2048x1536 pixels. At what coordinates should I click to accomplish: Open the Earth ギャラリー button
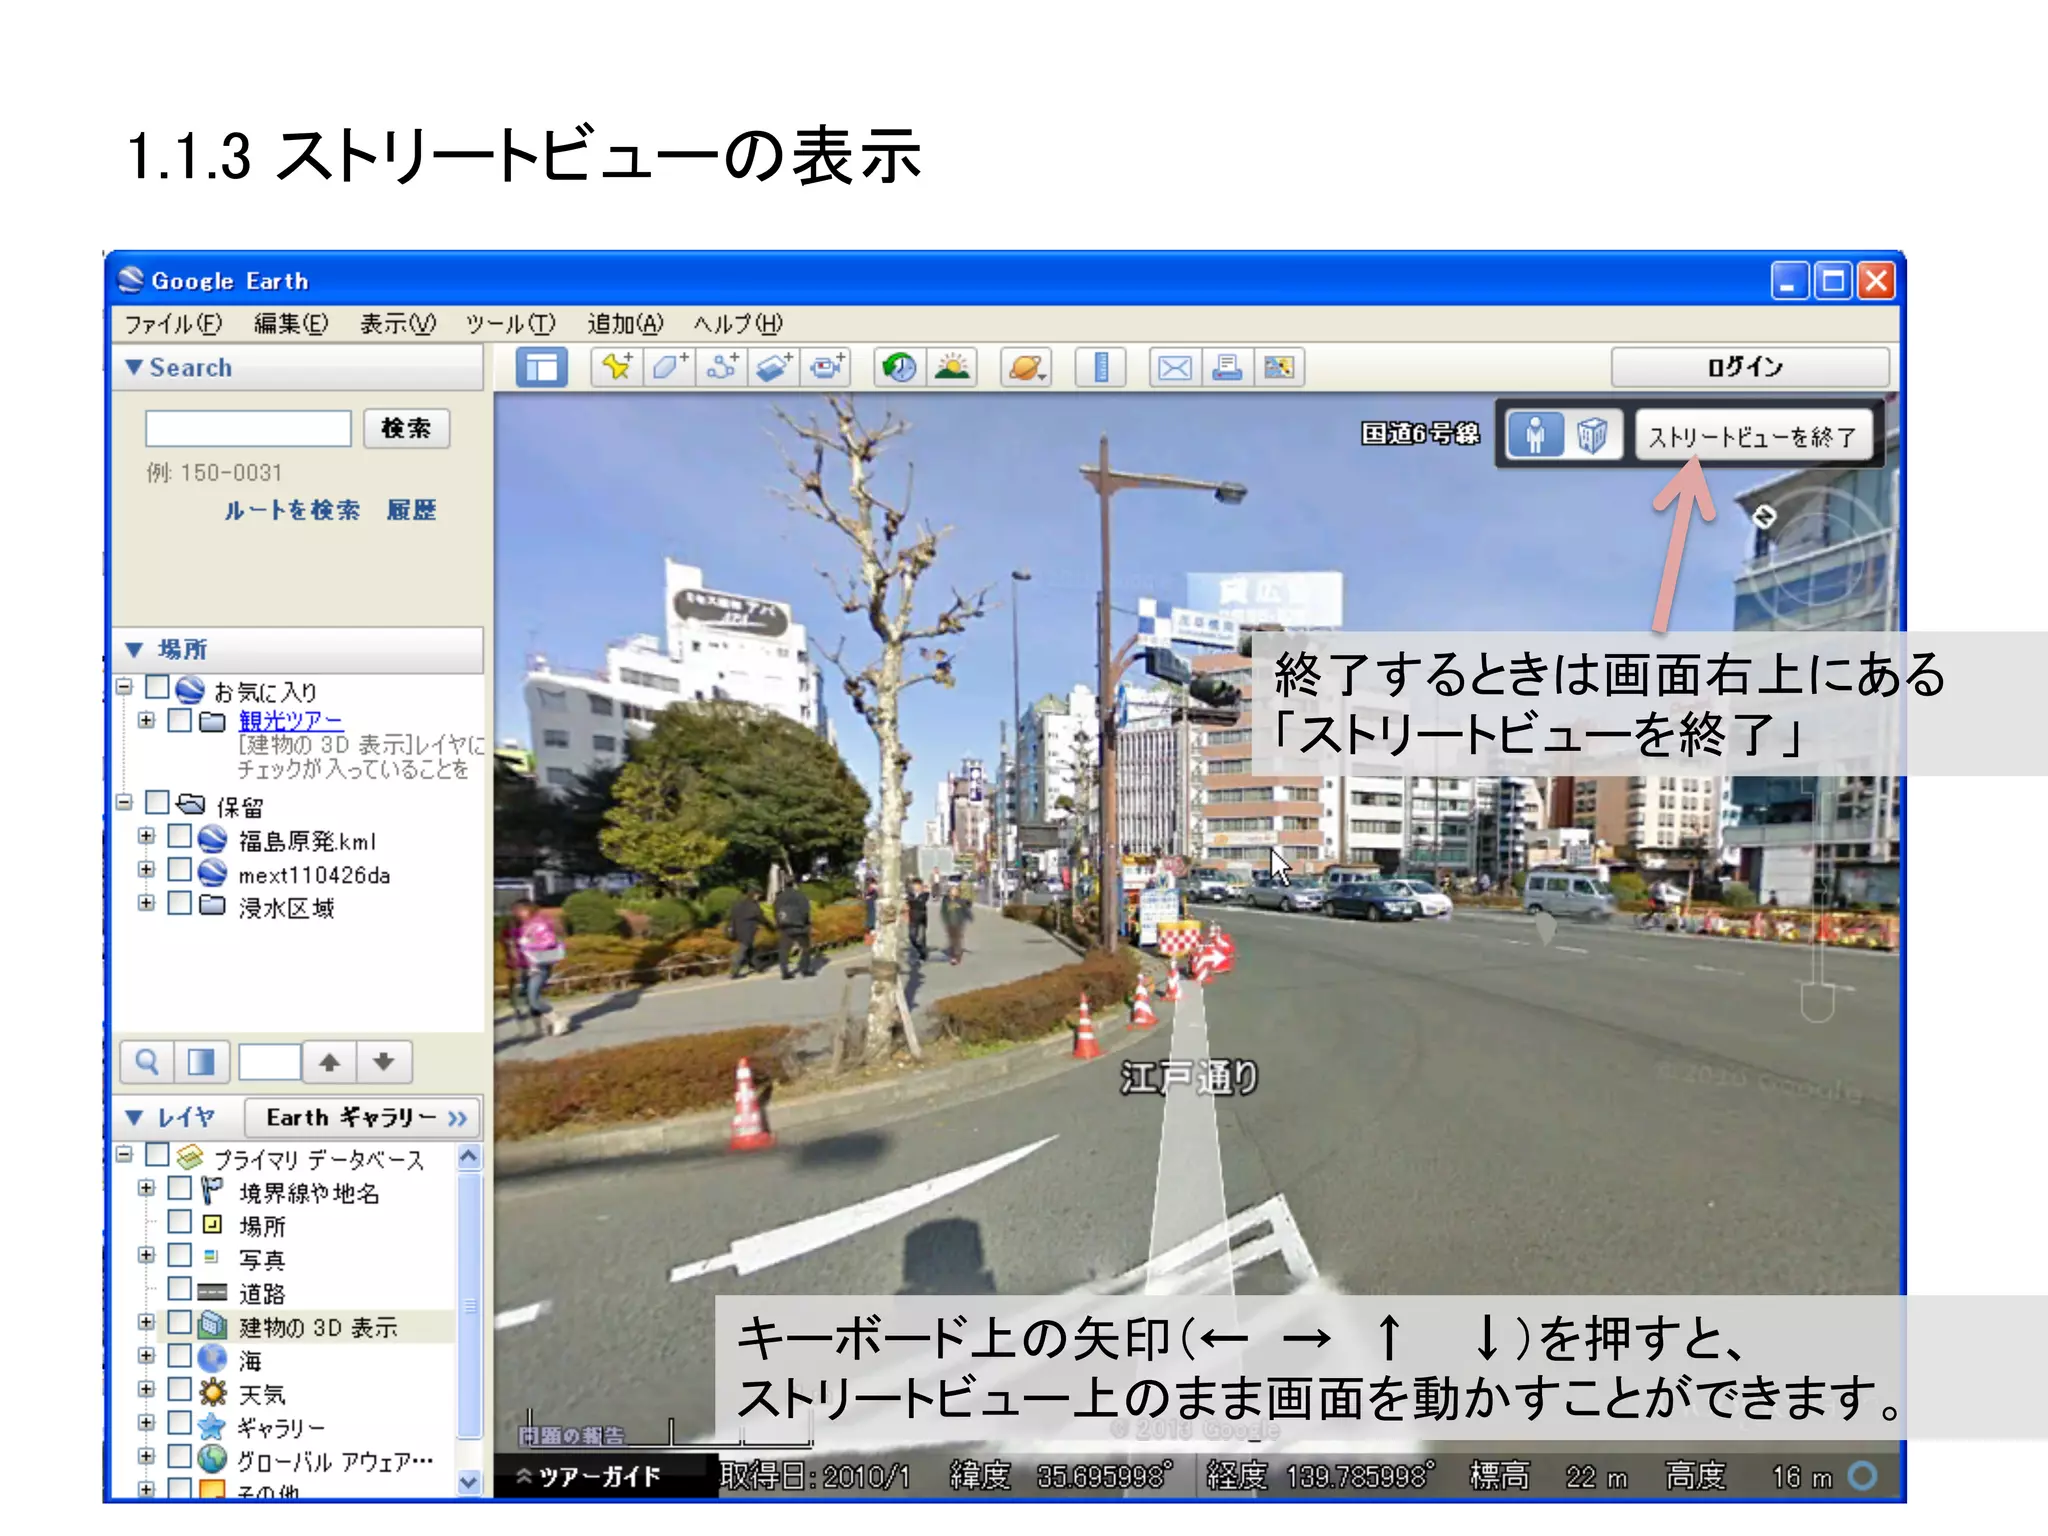tap(362, 1117)
